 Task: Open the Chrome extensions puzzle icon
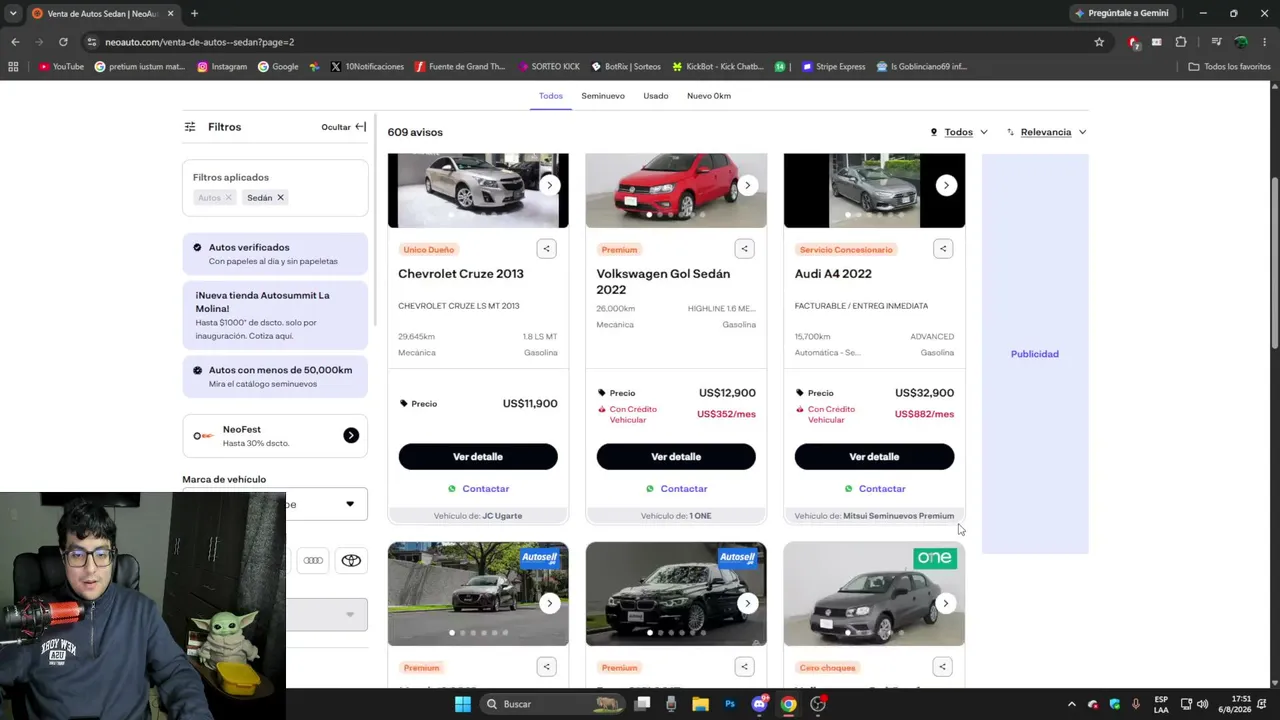click(1181, 42)
